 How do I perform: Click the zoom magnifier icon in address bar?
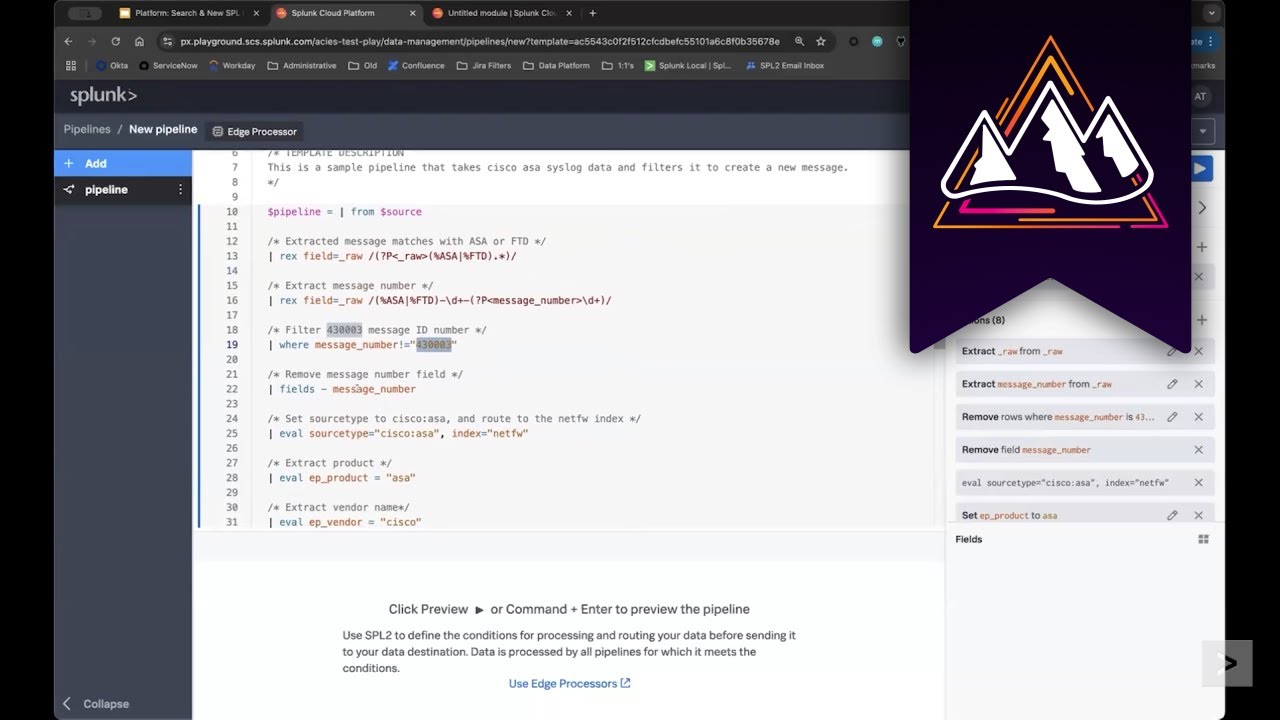pos(799,41)
